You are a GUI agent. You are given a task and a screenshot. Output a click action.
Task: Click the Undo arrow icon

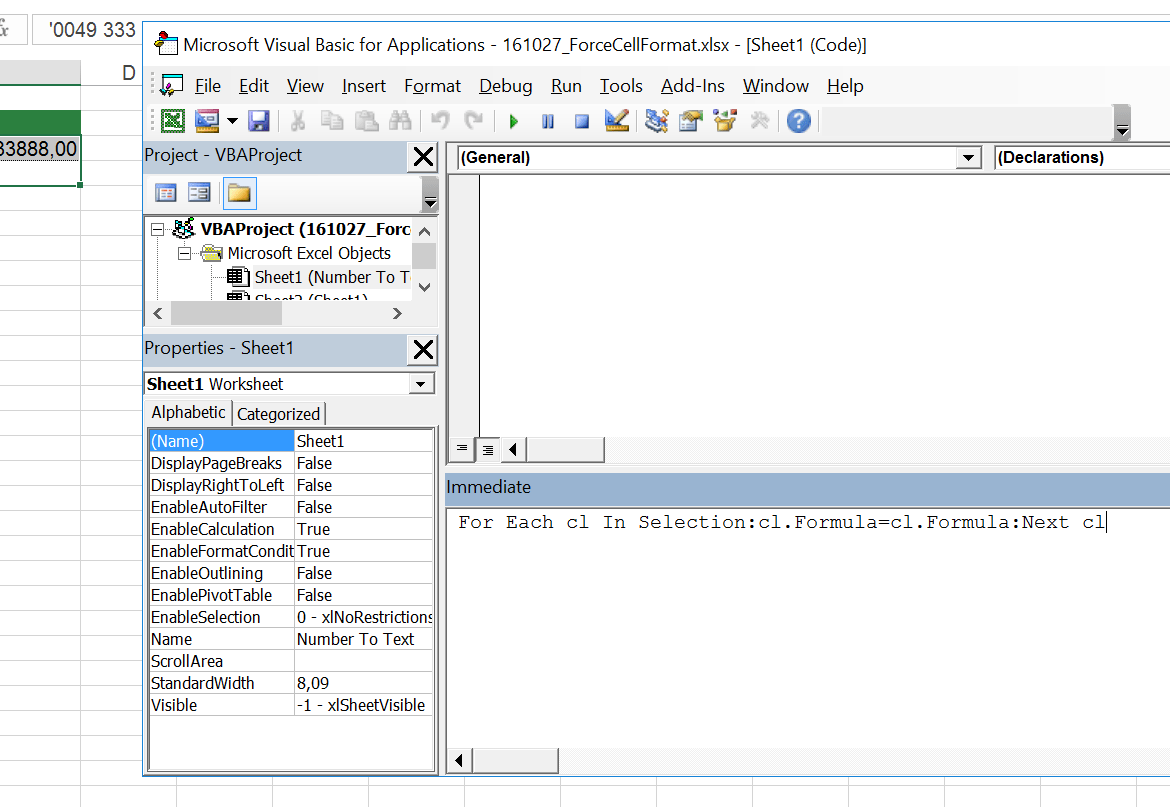point(440,121)
